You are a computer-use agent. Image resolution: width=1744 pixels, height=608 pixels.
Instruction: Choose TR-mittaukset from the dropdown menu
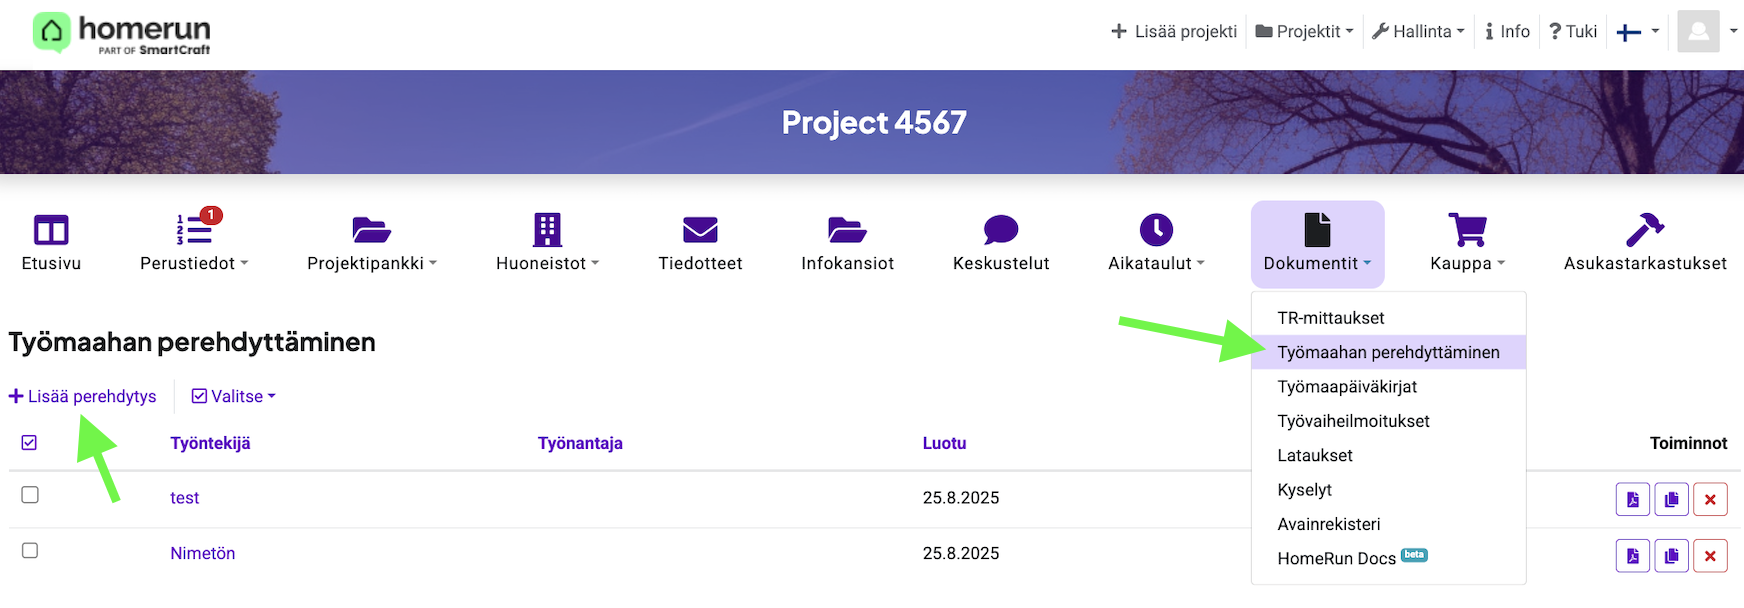[x=1330, y=318]
